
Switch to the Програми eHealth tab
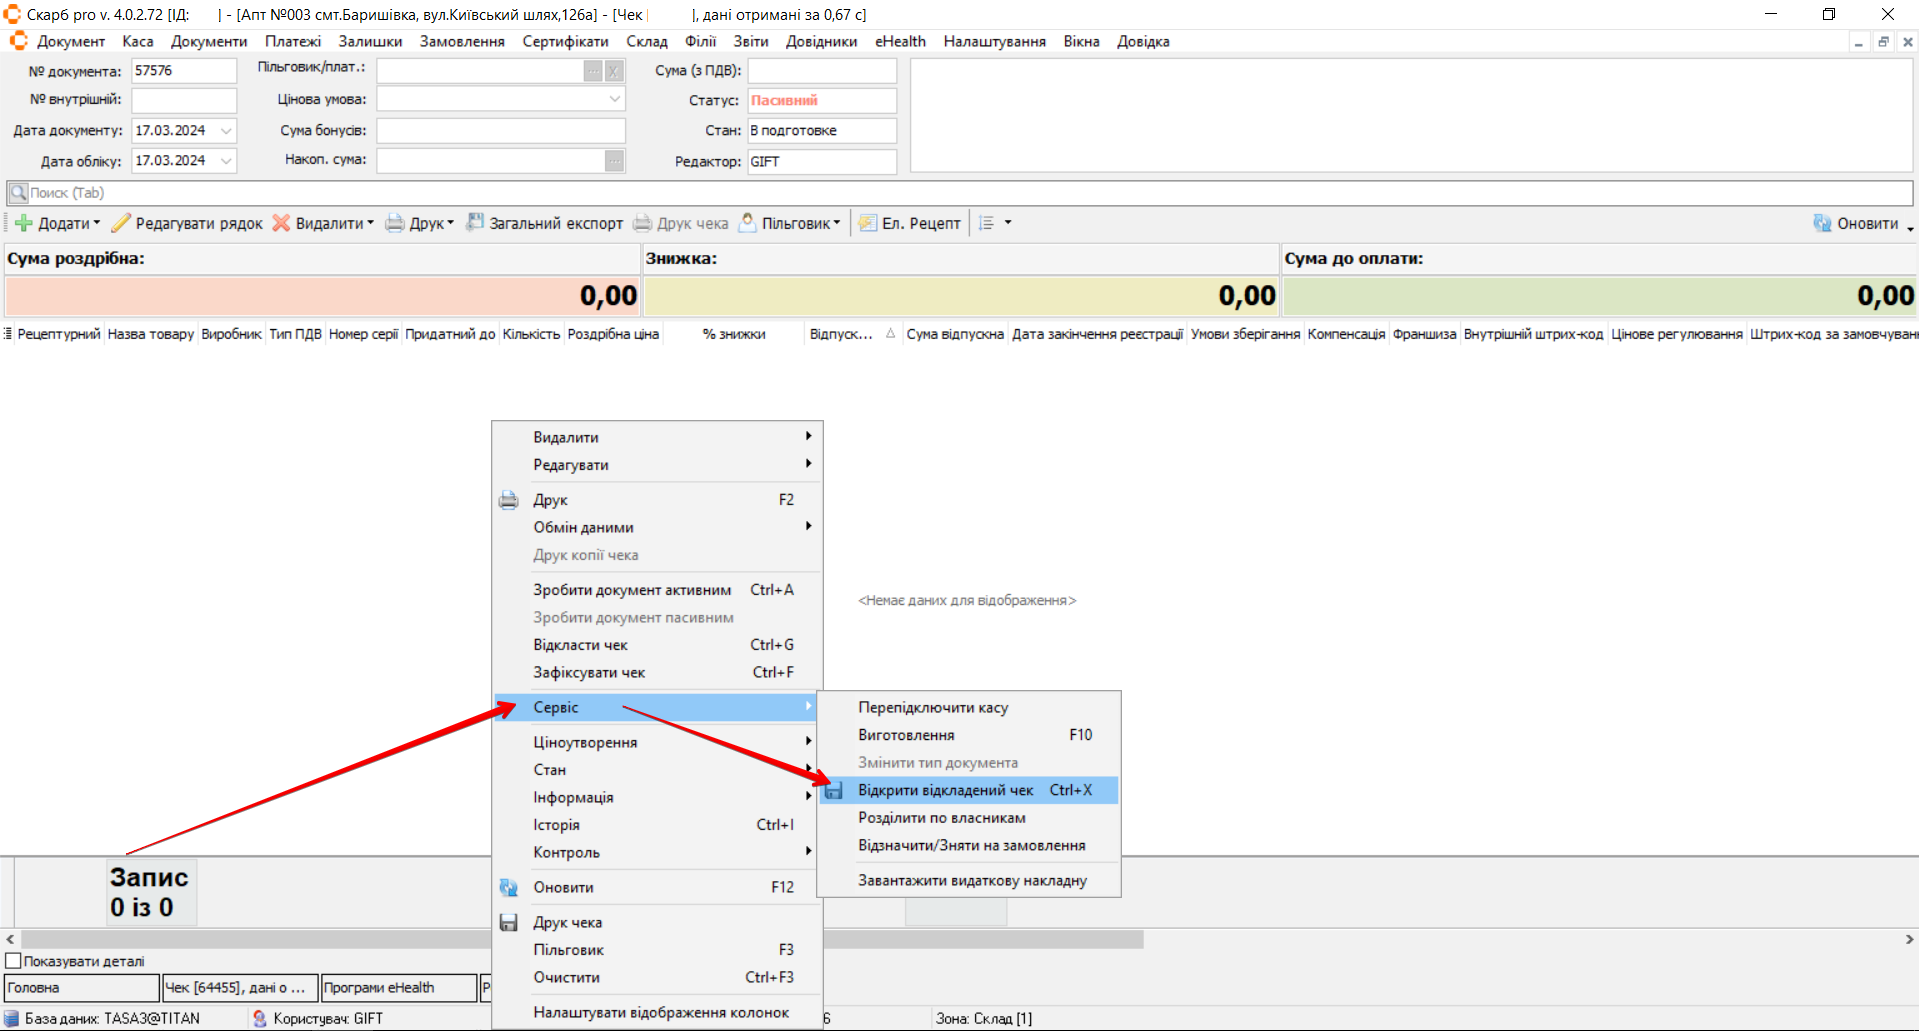tap(398, 988)
